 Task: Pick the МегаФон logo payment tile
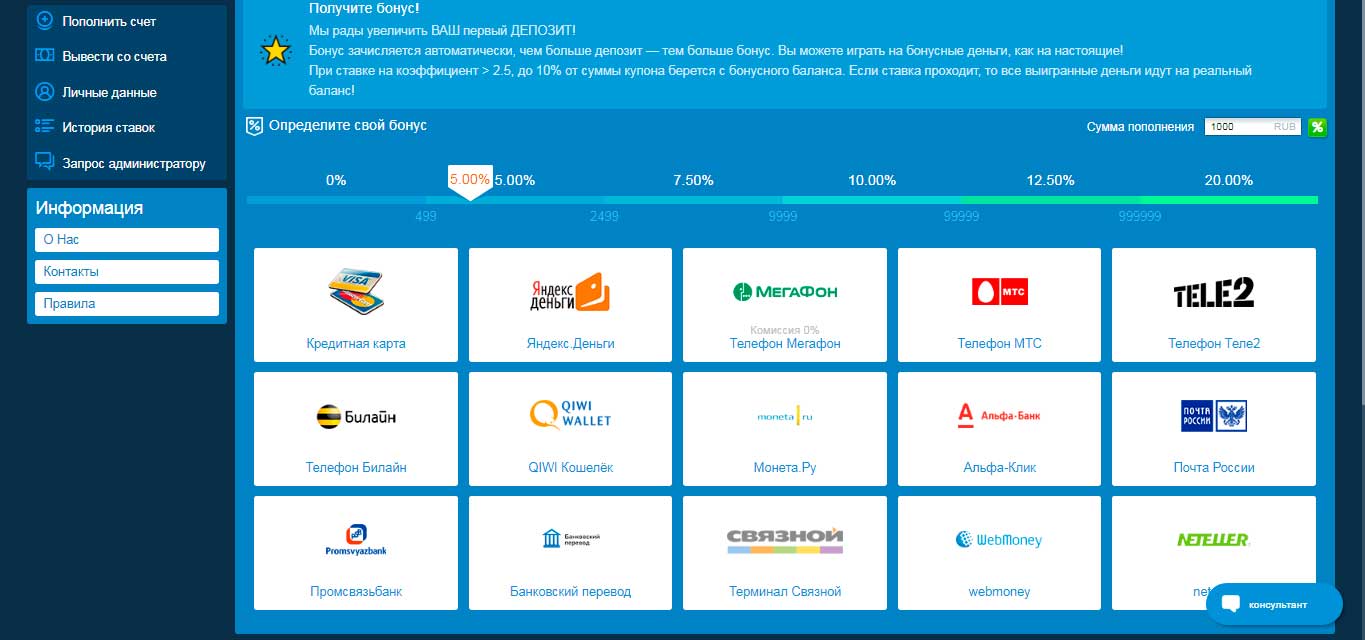(785, 292)
